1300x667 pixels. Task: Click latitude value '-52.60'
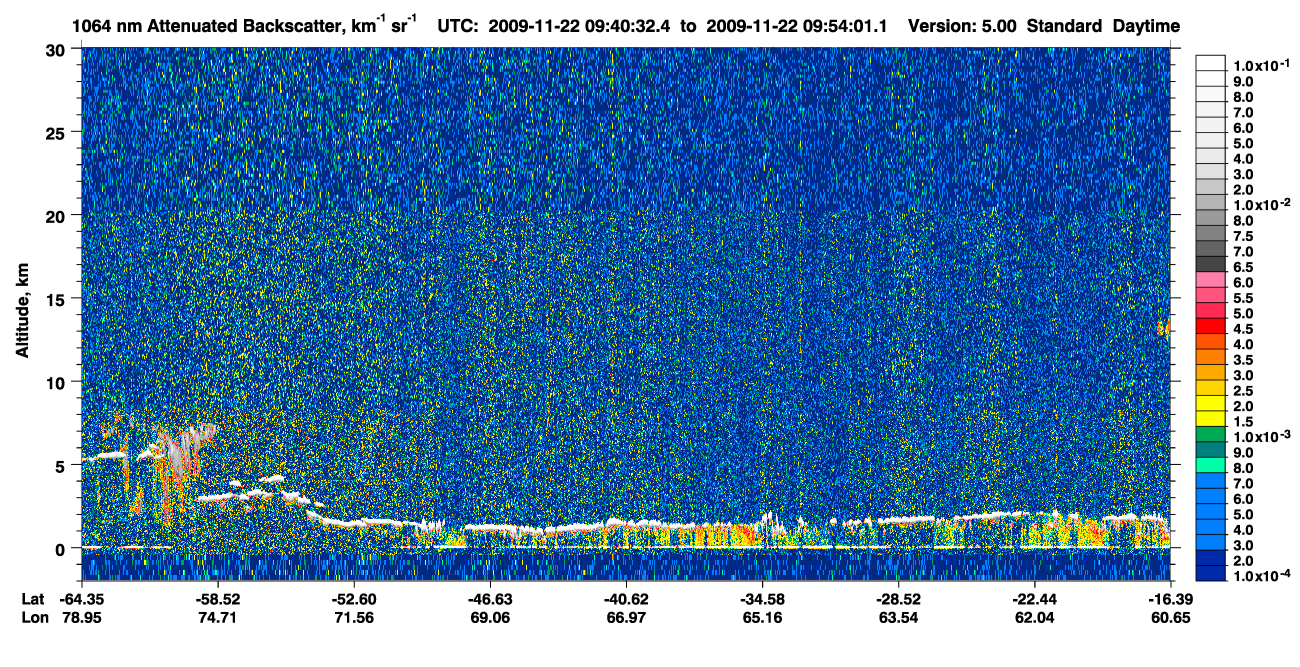pos(352,599)
